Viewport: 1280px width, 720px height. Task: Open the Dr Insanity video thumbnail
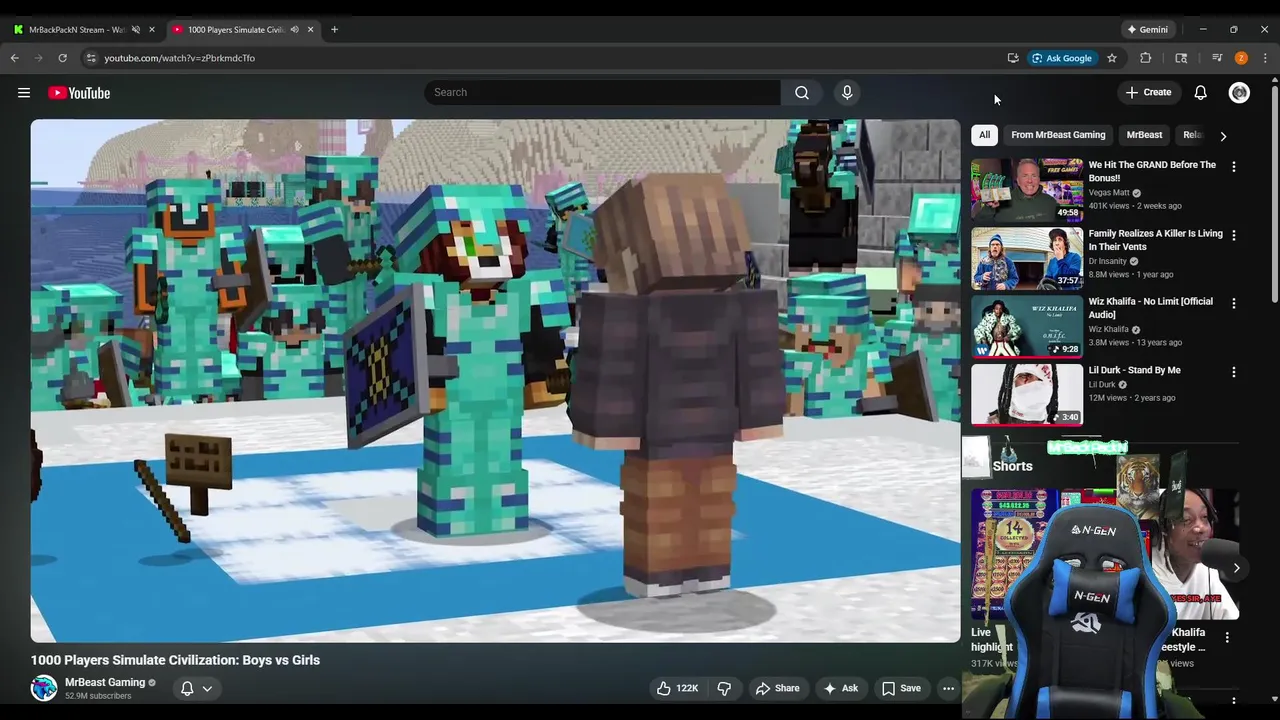pyautogui.click(x=1027, y=257)
